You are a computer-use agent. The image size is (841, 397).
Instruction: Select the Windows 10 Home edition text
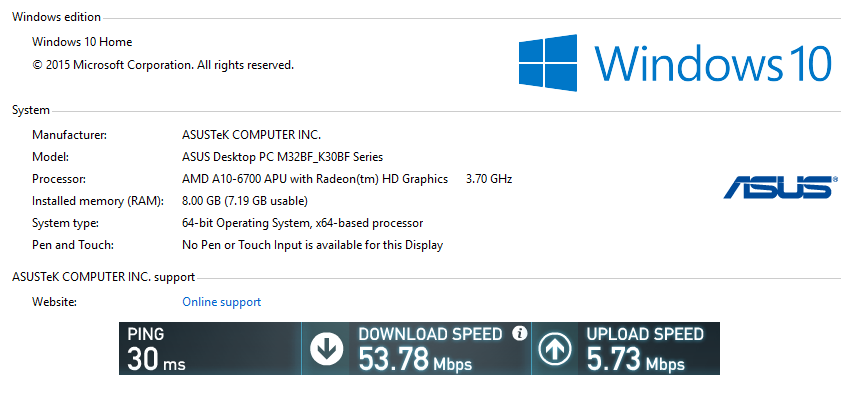(82, 42)
